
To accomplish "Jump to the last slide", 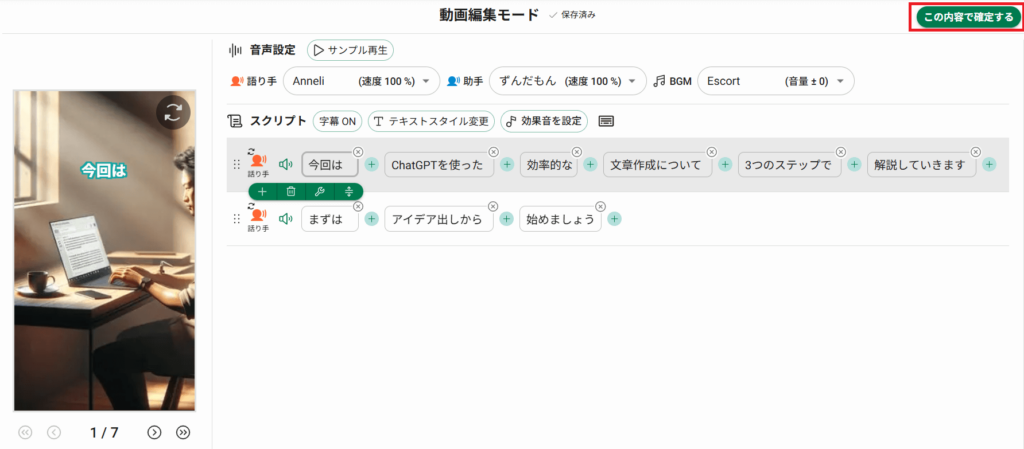I will tap(184, 432).
